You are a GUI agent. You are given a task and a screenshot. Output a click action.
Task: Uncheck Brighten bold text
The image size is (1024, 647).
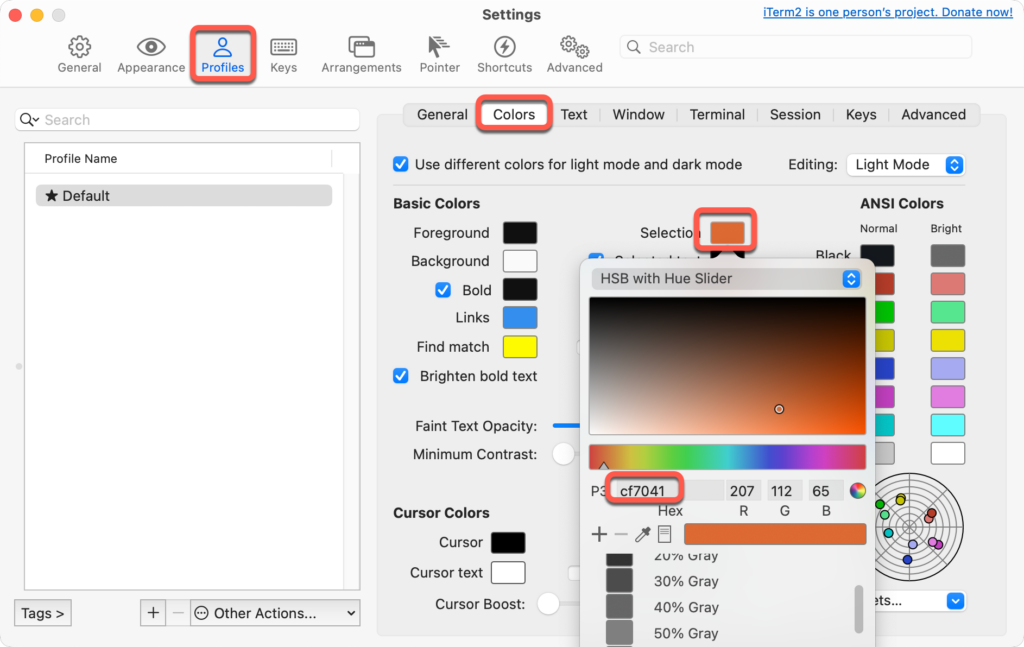(400, 375)
